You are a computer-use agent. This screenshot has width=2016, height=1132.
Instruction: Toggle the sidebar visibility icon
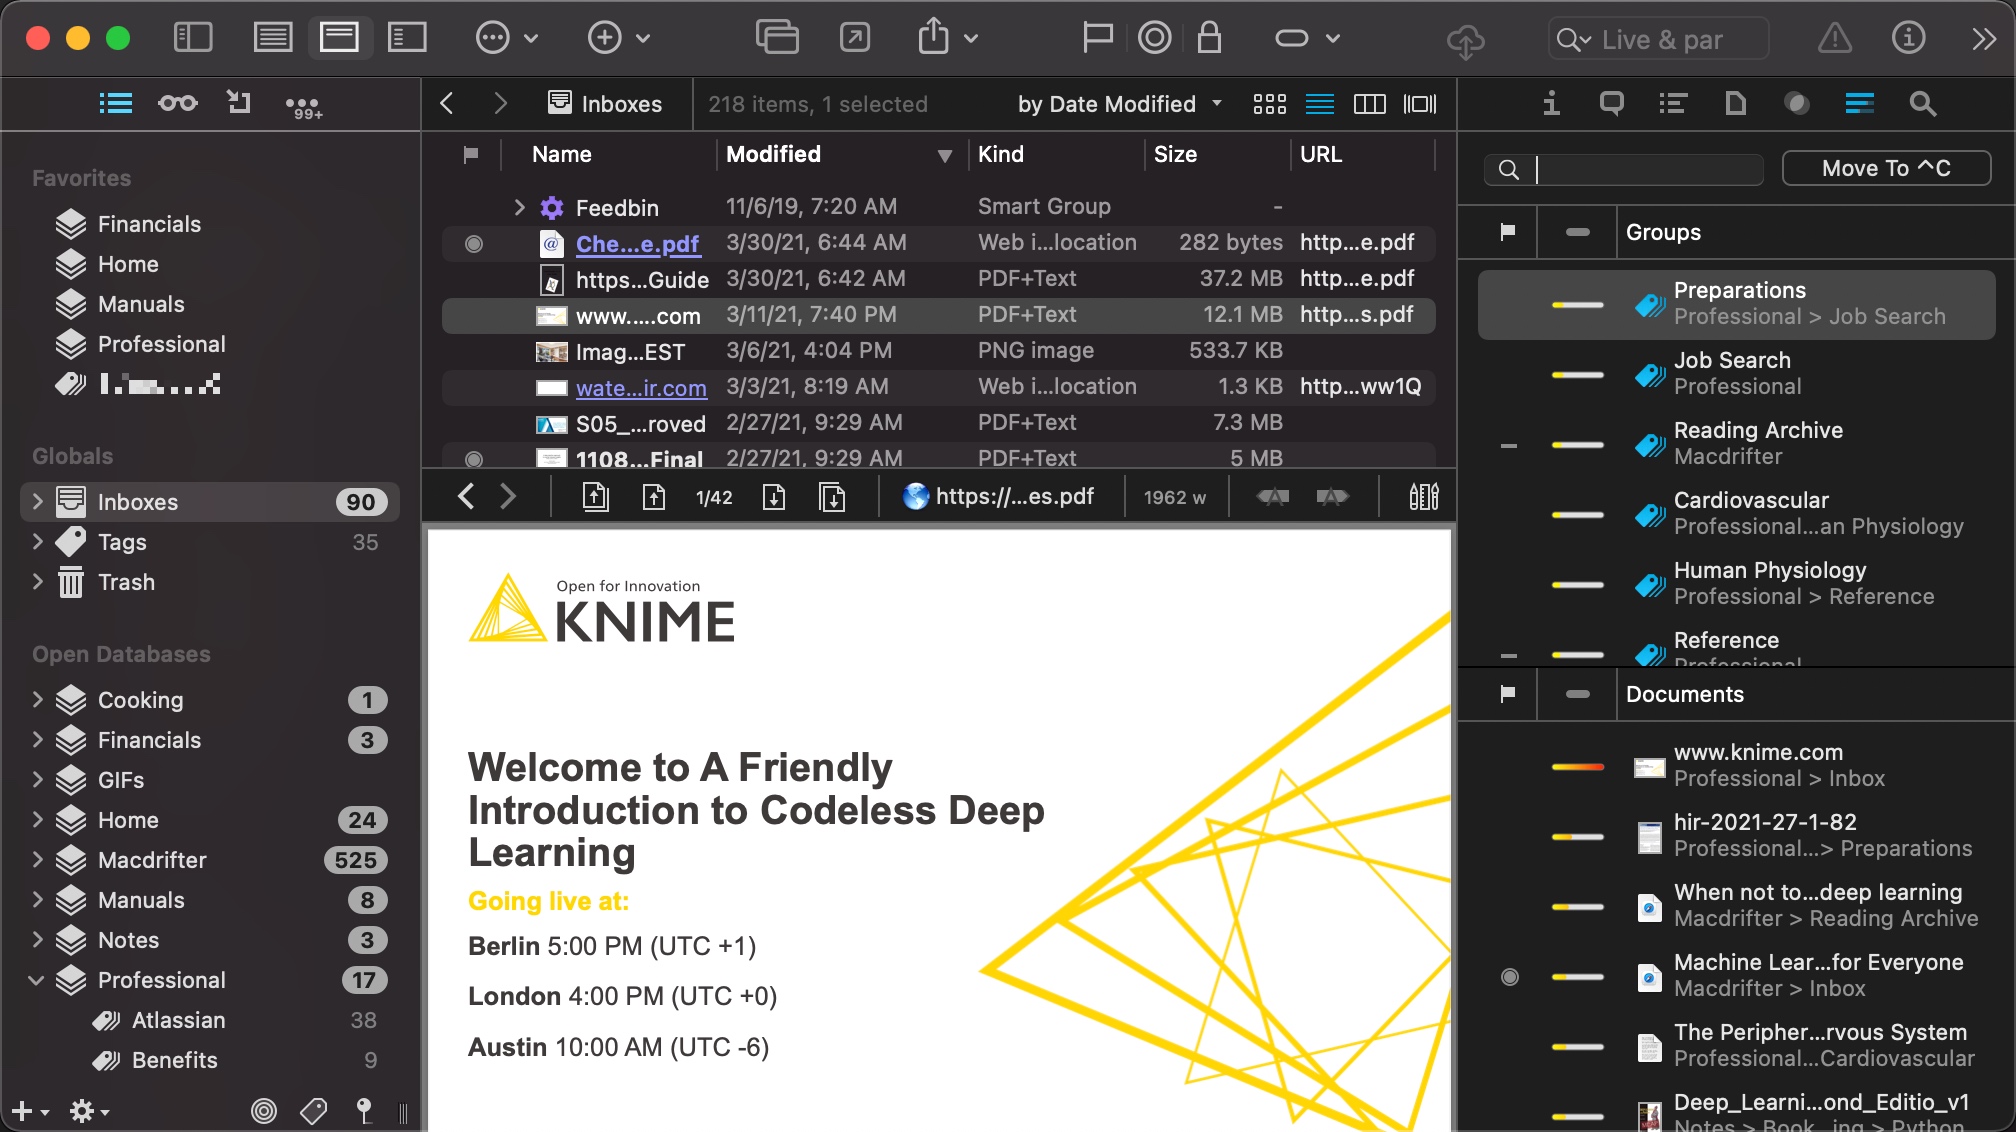coord(193,38)
